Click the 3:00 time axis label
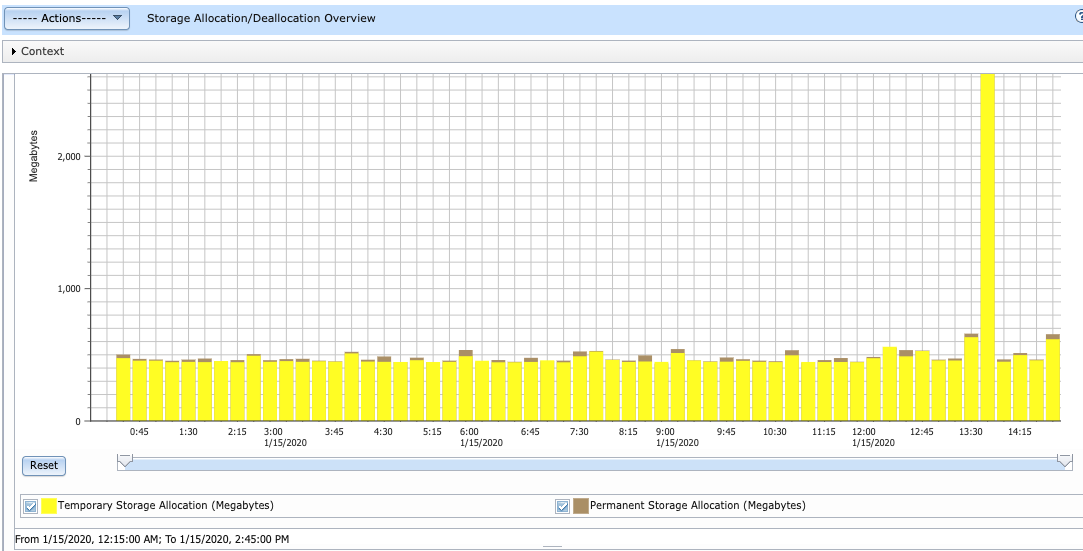This screenshot has height=551, width=1083. tap(273, 432)
